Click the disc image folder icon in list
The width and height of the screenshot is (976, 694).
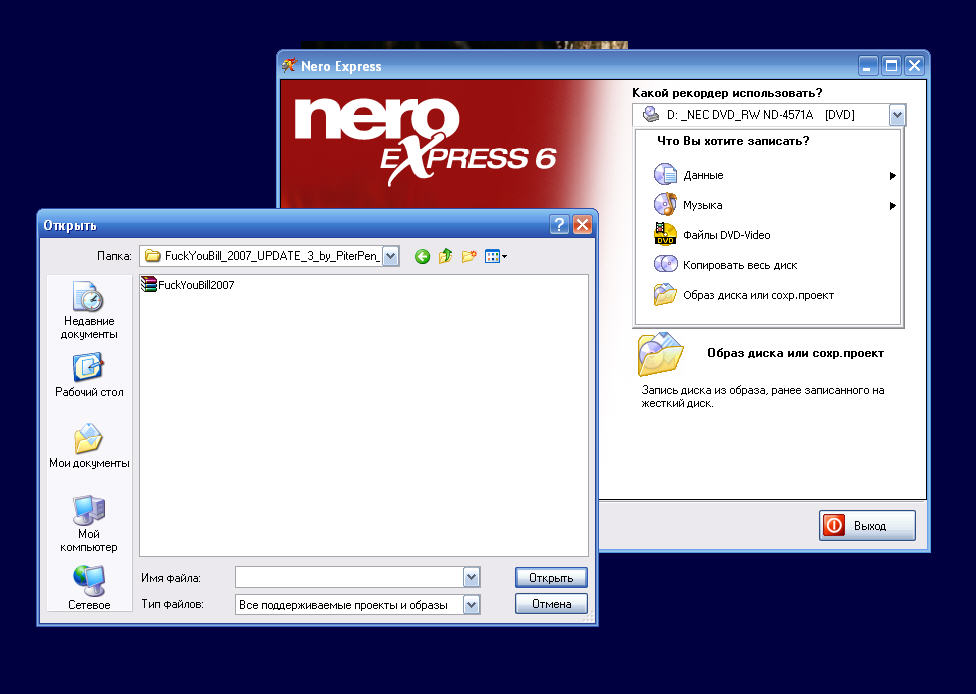point(665,294)
